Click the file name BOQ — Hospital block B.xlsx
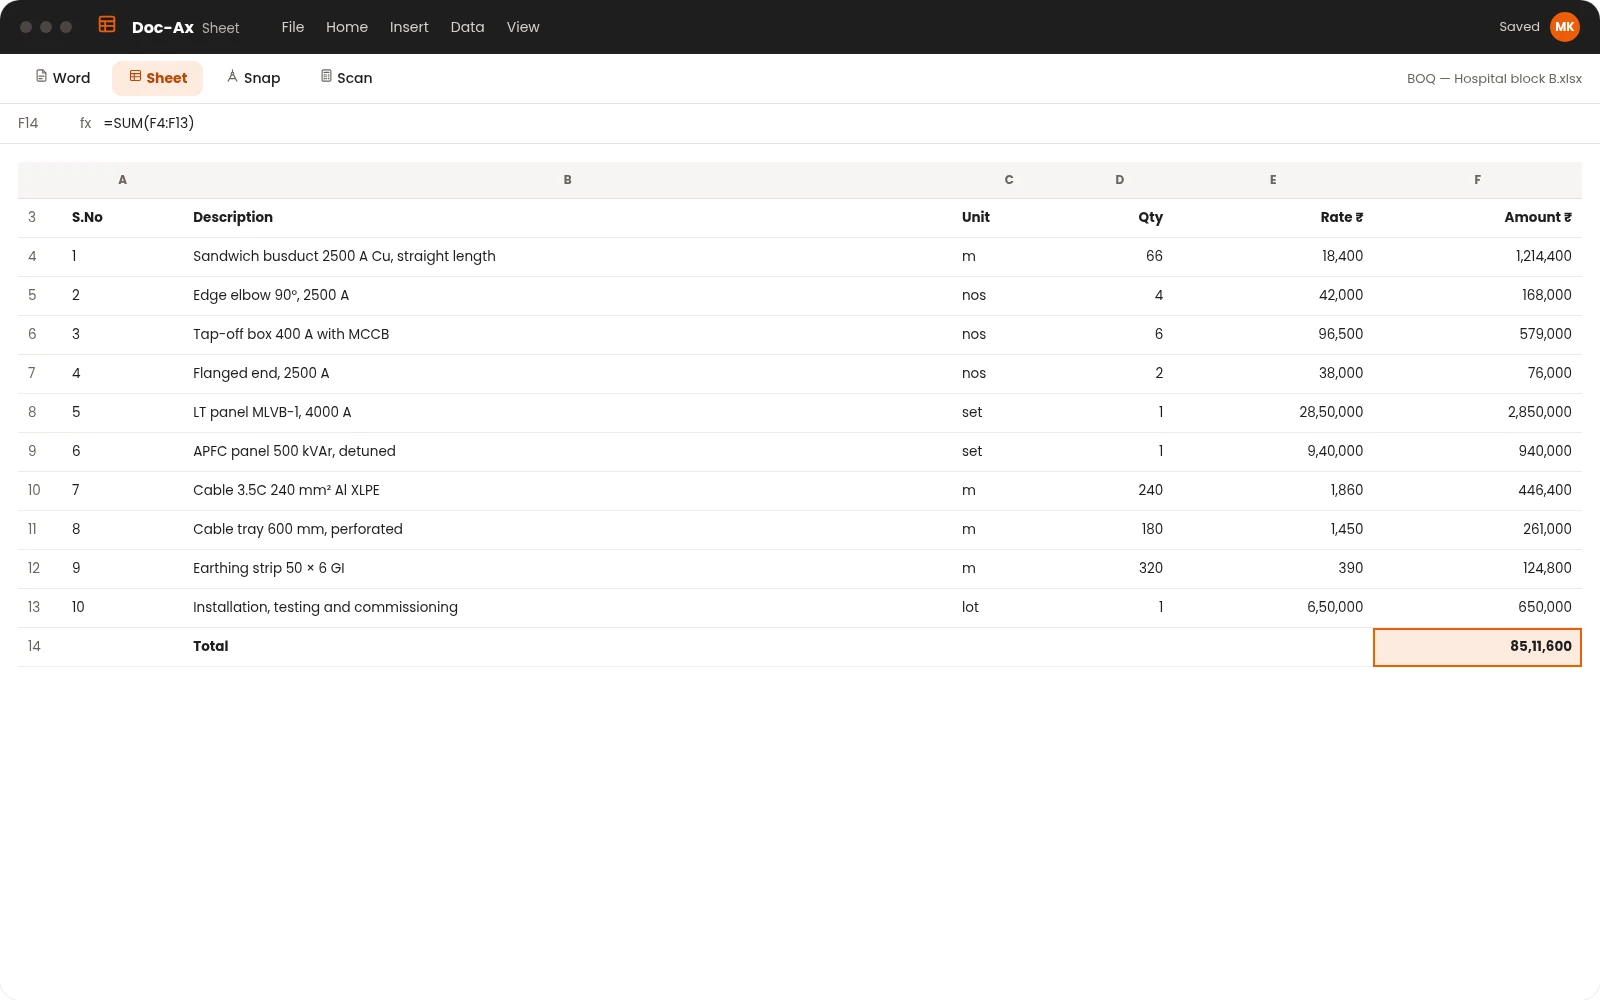The image size is (1600, 1000). coord(1494,79)
